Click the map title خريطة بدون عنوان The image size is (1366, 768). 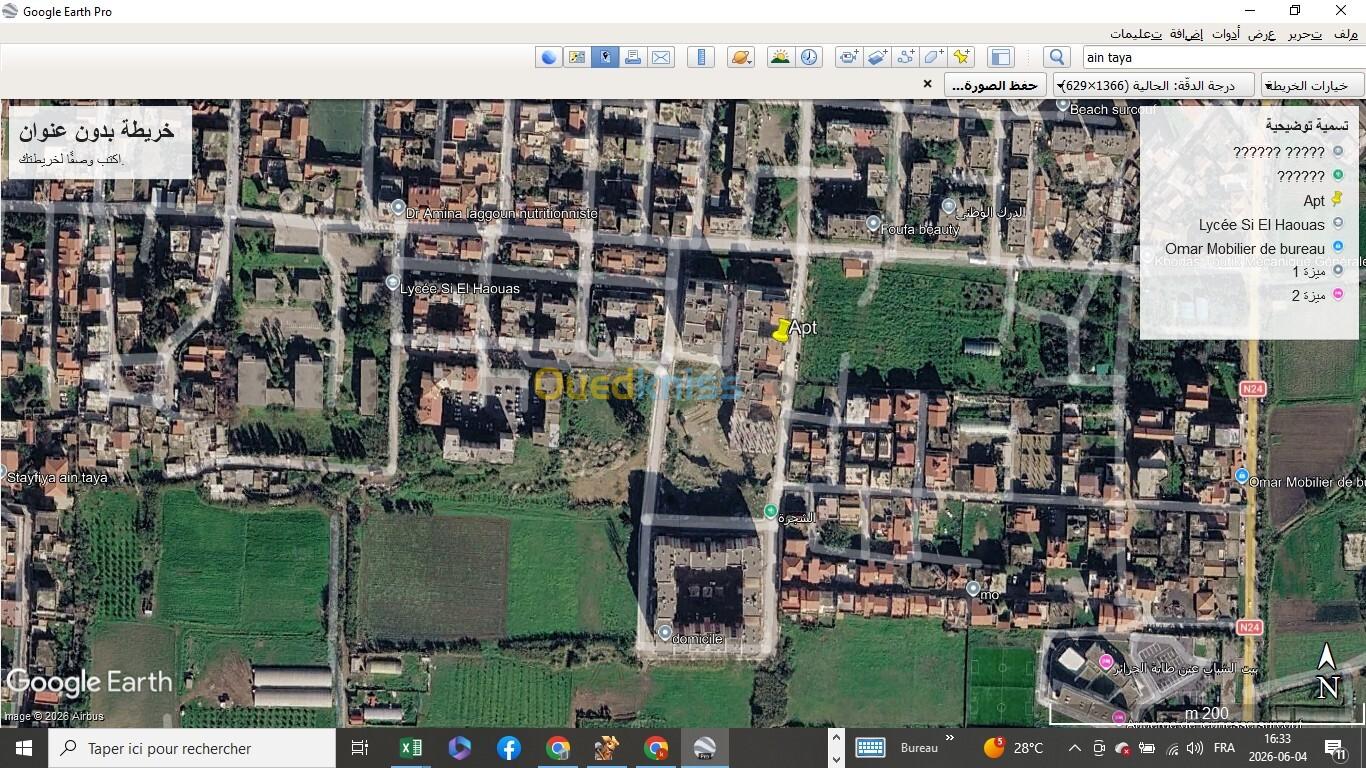pyautogui.click(x=97, y=130)
